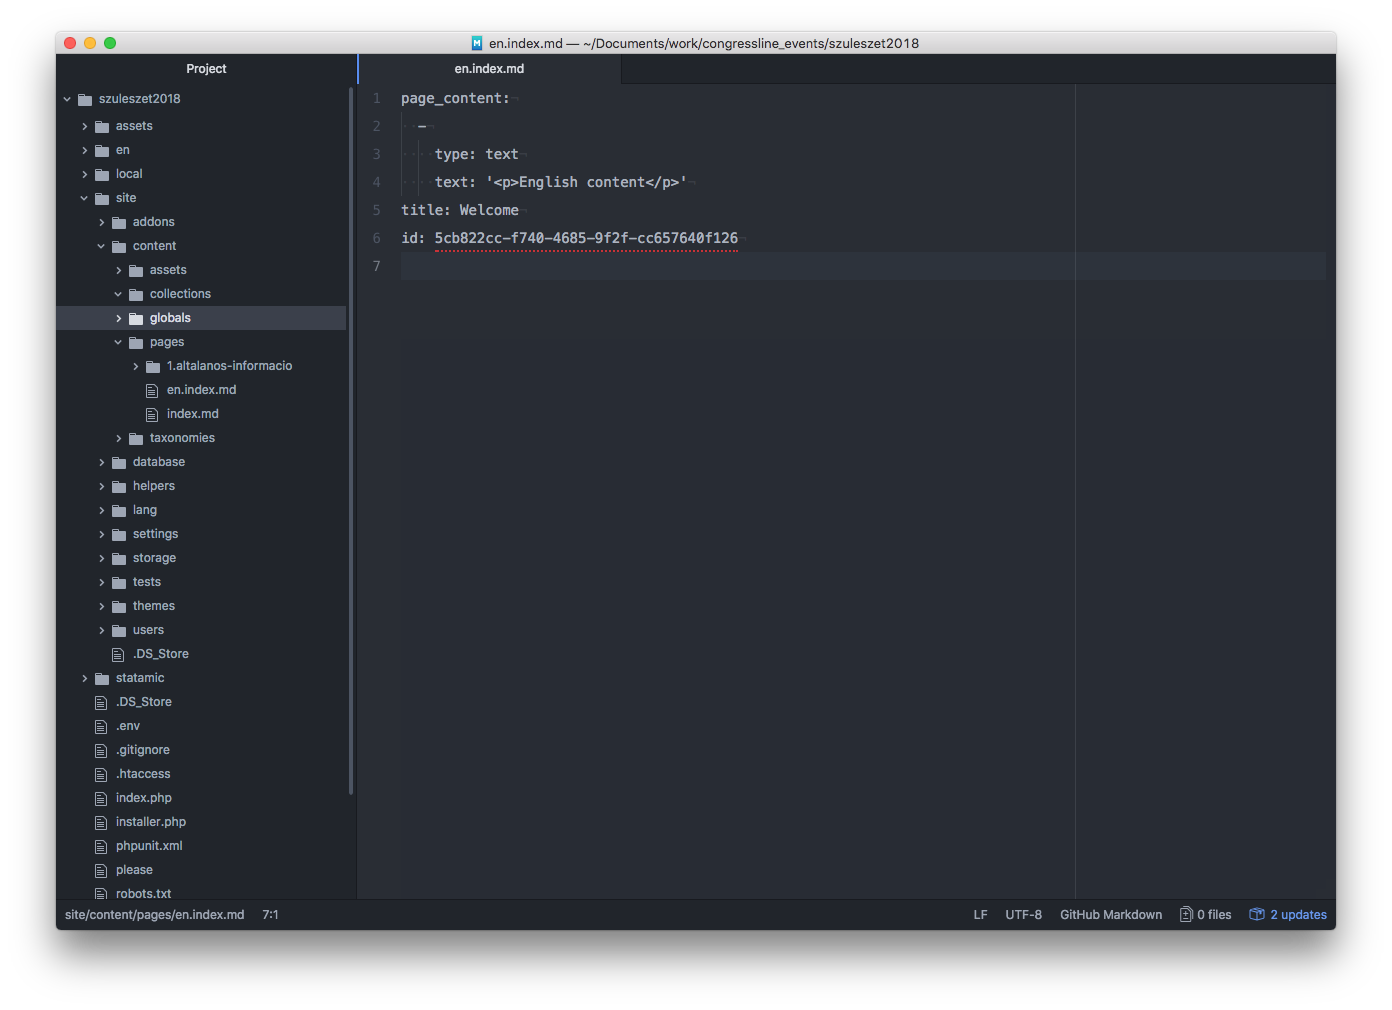Click the .DS_Store file icon under site
Image resolution: width=1392 pixels, height=1010 pixels.
pos(118,654)
